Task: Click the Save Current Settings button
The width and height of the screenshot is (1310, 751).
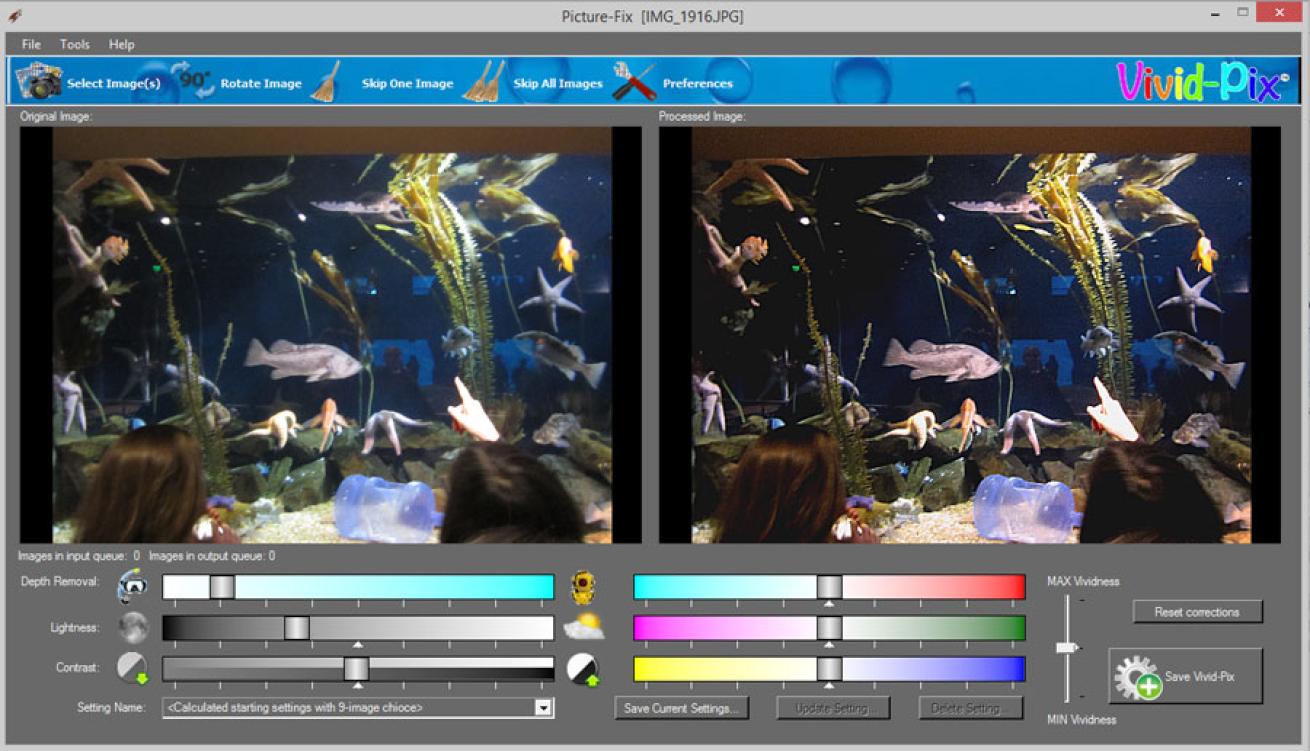Action: pyautogui.click(x=680, y=708)
